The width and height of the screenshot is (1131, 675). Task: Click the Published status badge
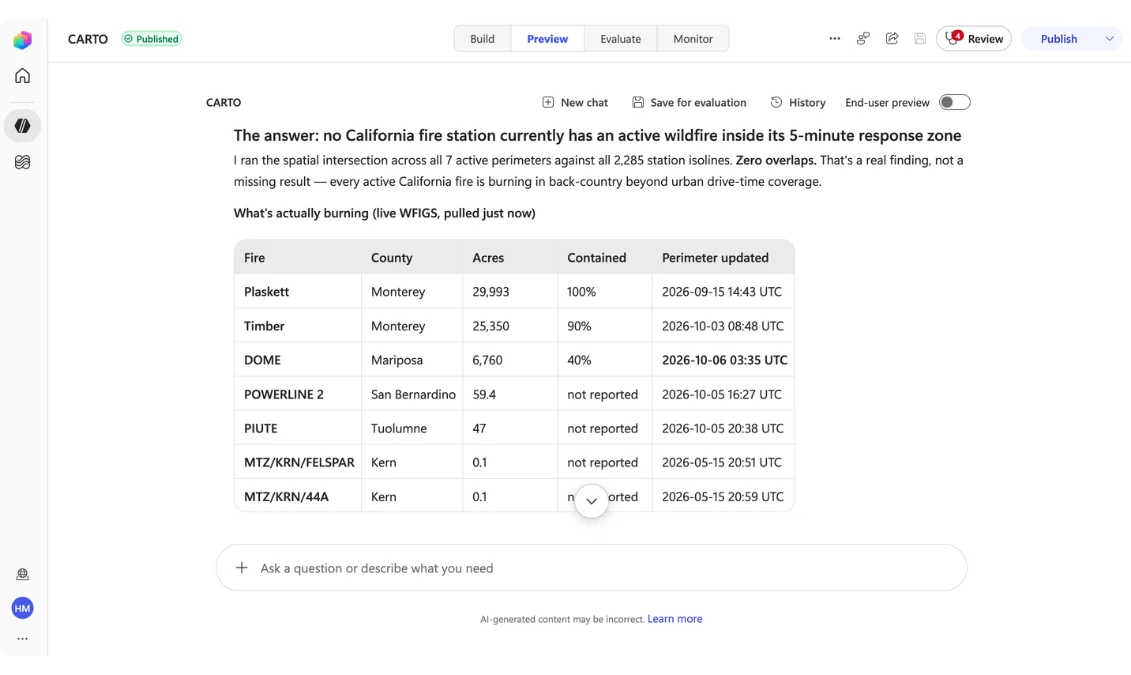click(151, 39)
